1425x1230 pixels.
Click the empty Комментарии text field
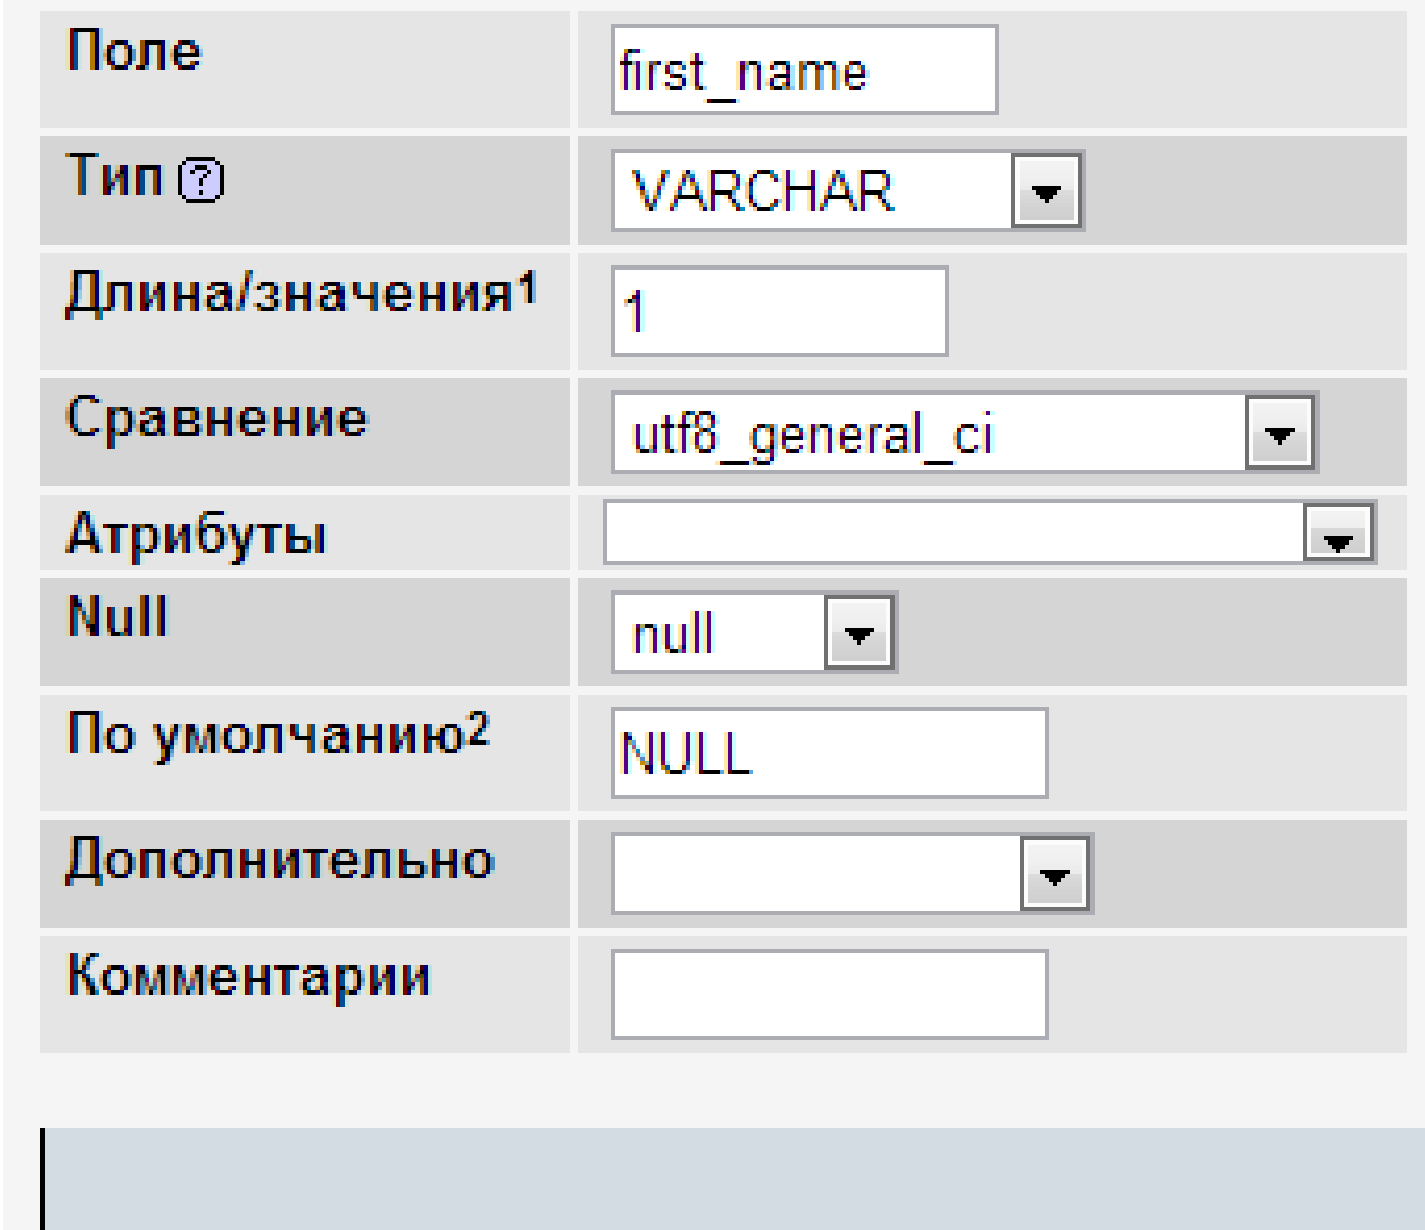(829, 995)
